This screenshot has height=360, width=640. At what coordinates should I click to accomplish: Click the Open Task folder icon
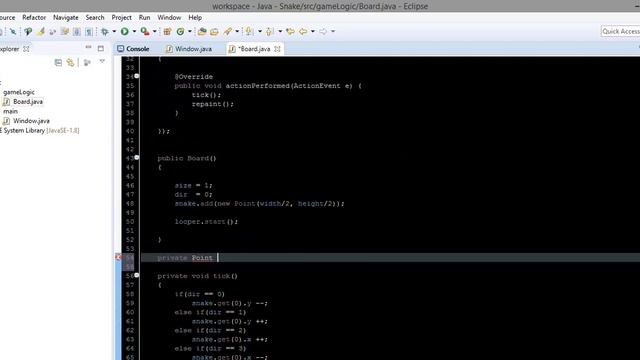[x=214, y=31]
